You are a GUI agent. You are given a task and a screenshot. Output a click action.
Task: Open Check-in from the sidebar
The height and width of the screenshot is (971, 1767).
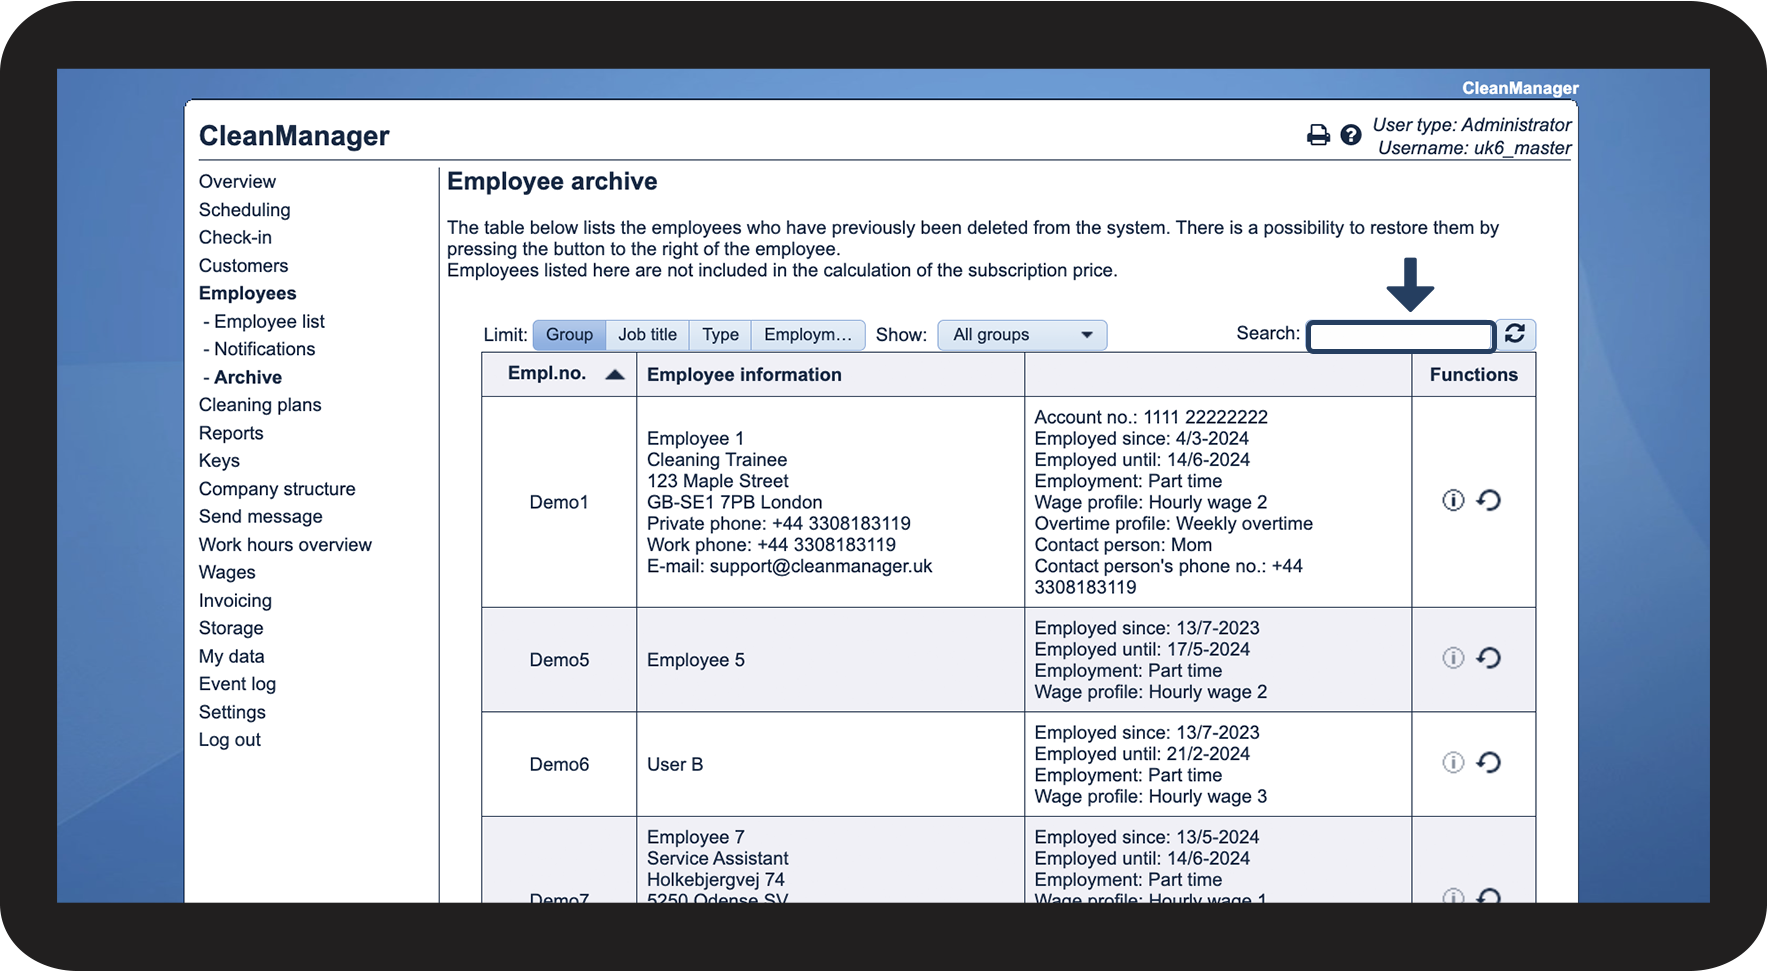click(x=235, y=238)
